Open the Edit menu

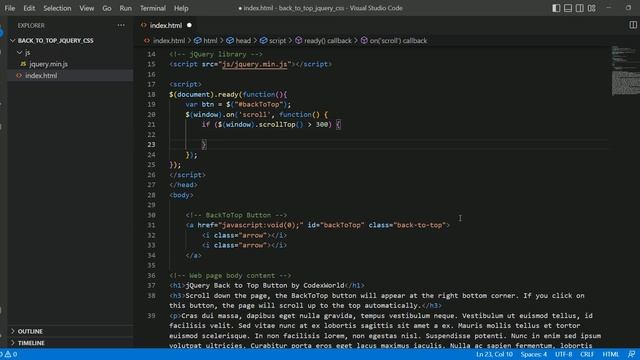coord(29,8)
